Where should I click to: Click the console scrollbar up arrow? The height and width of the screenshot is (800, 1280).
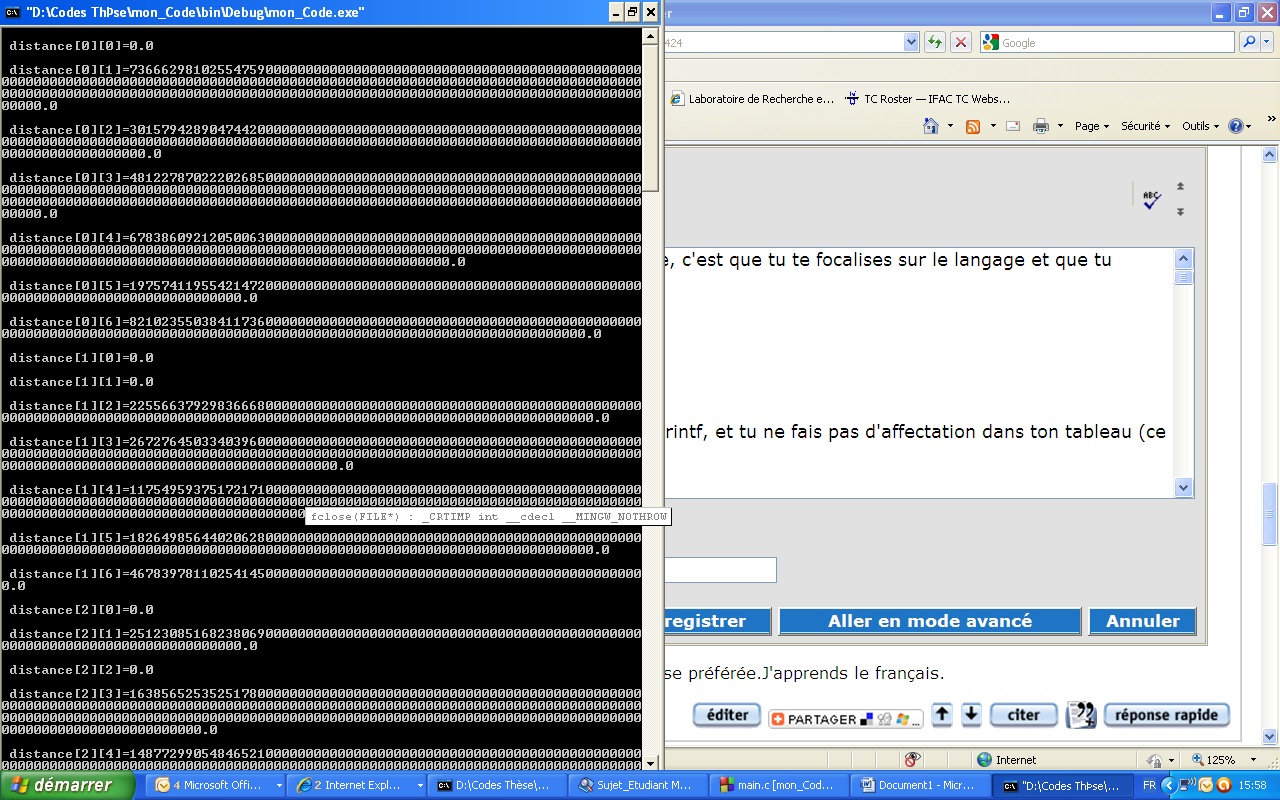coord(651,36)
